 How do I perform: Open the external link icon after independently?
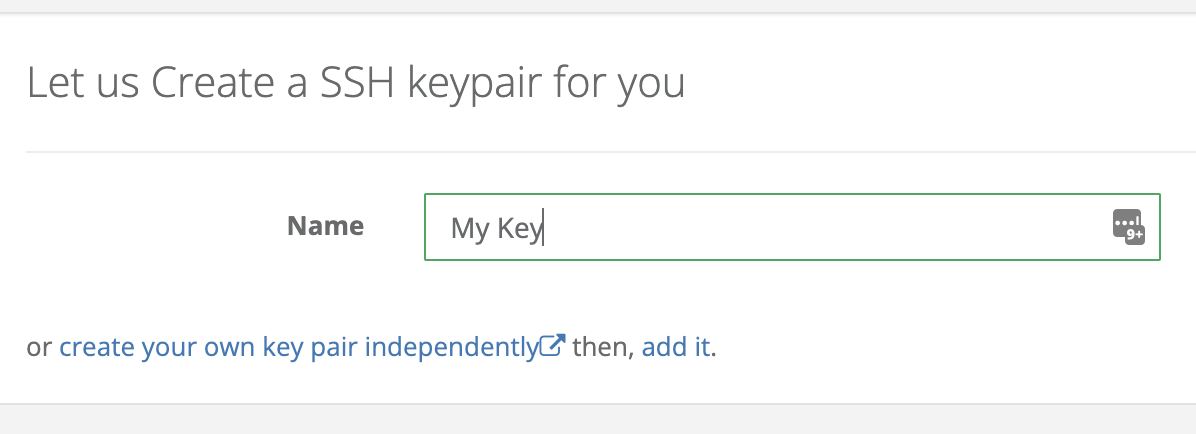pyautogui.click(x=553, y=346)
